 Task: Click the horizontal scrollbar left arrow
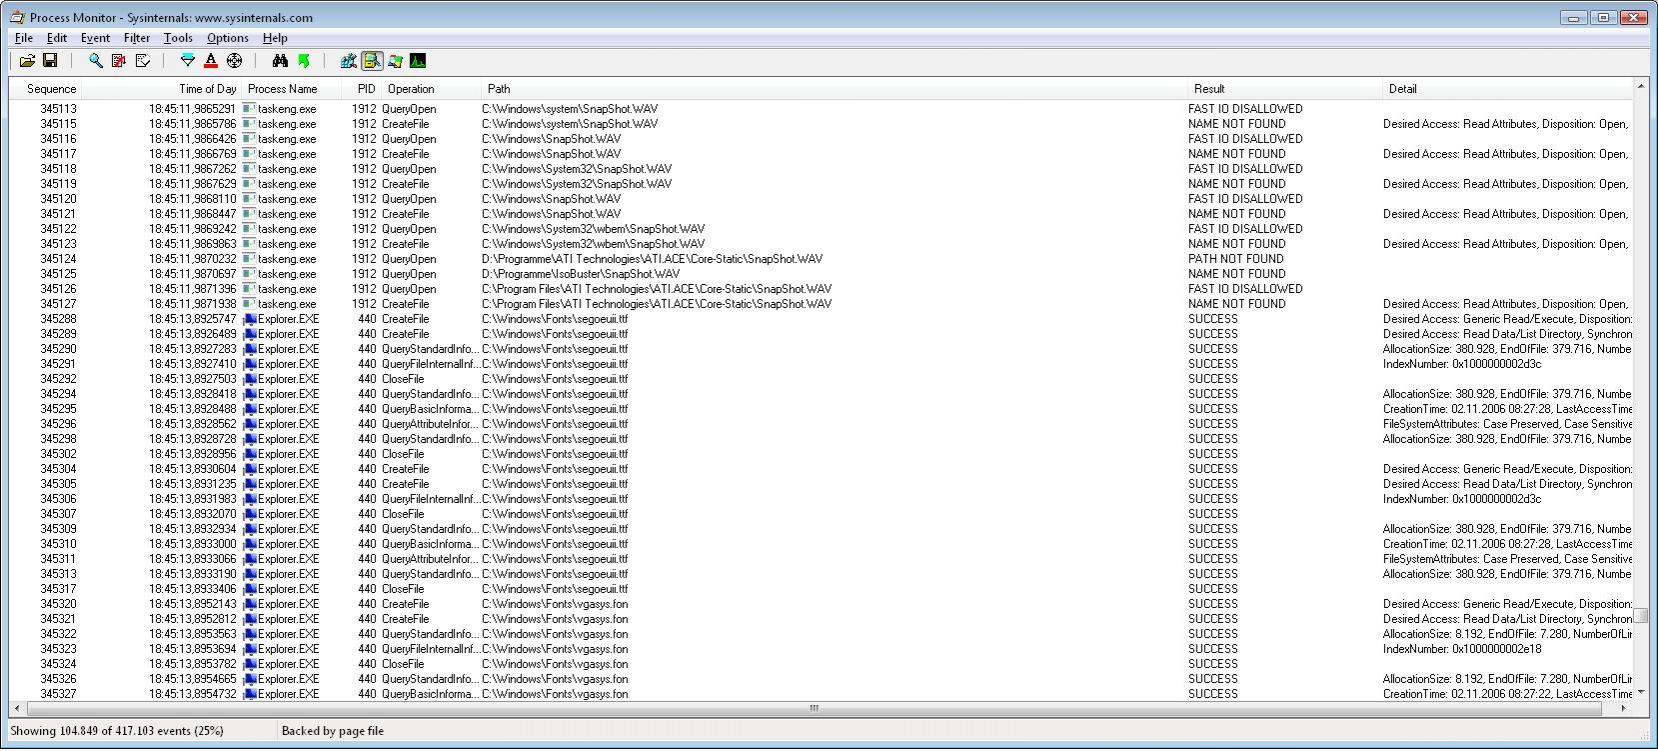[x=16, y=708]
